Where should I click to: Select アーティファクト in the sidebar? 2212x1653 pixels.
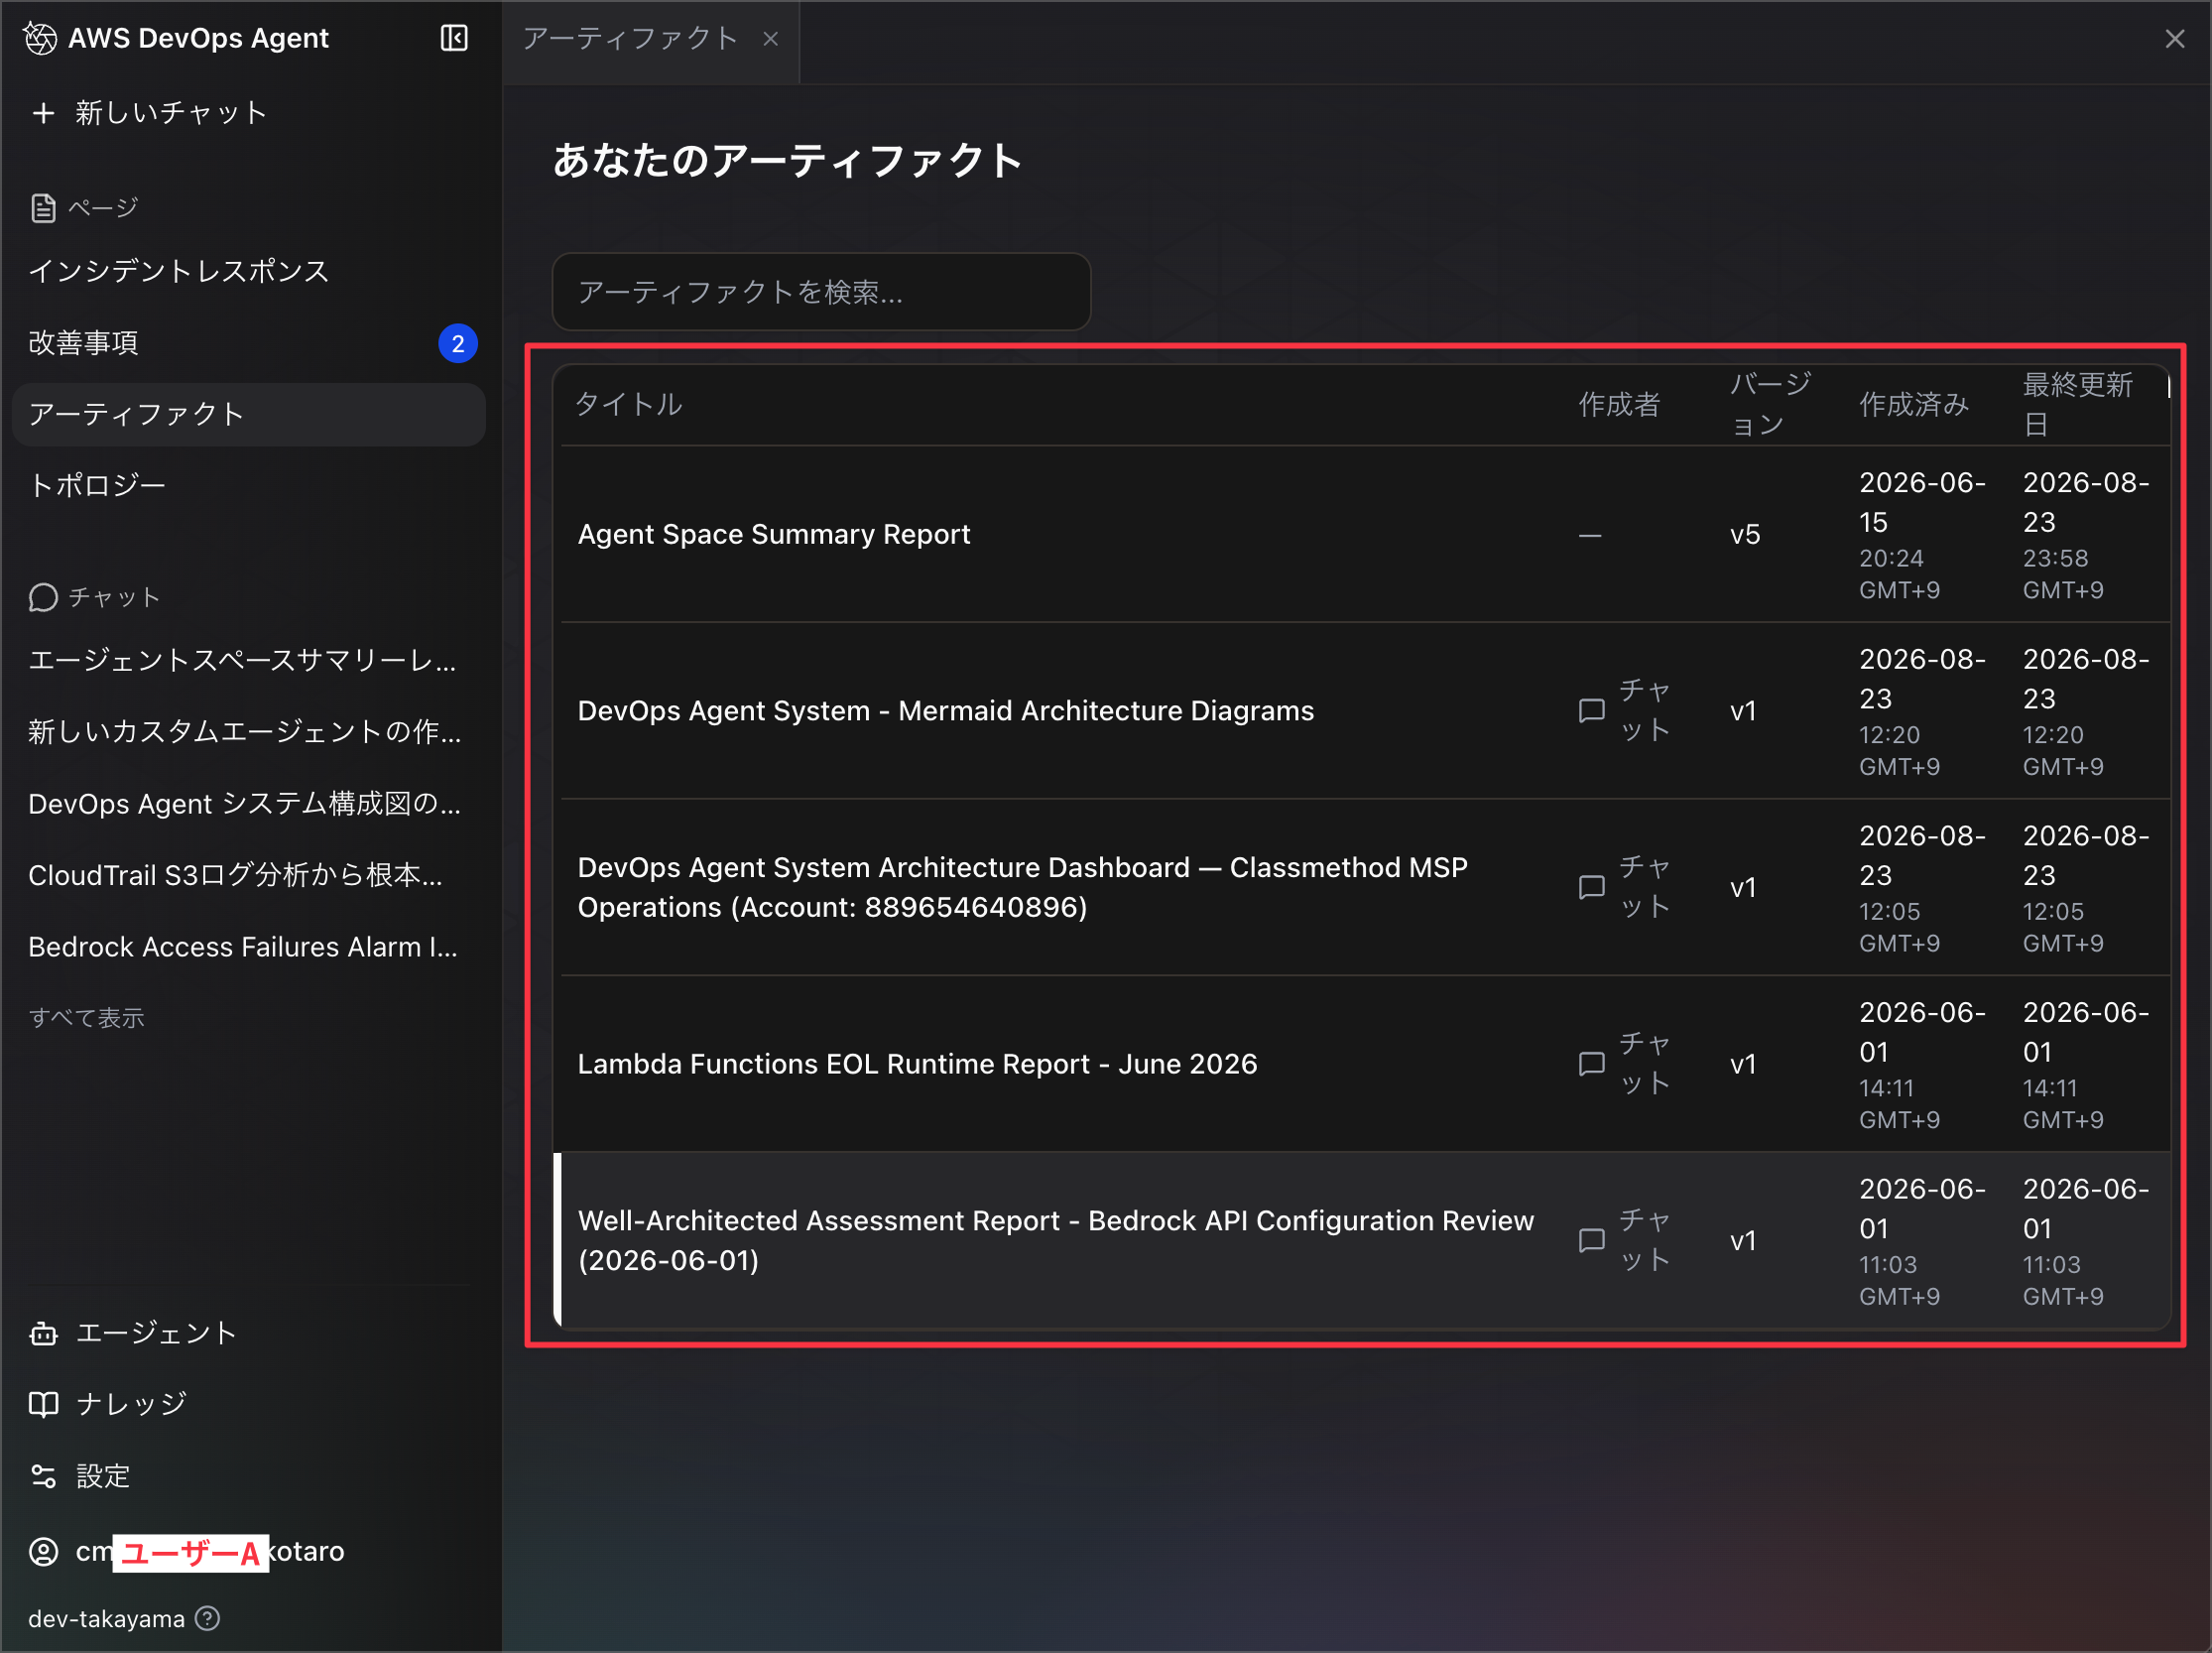248,414
